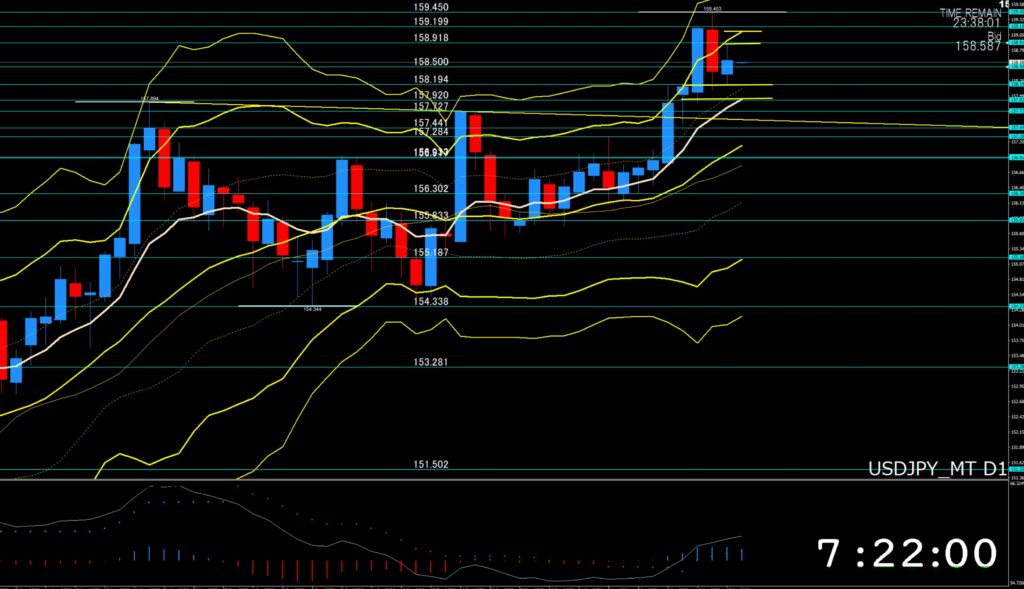Select the red candle below the 159.453 high
The image size is (1024, 589).
pyautogui.click(x=712, y=50)
